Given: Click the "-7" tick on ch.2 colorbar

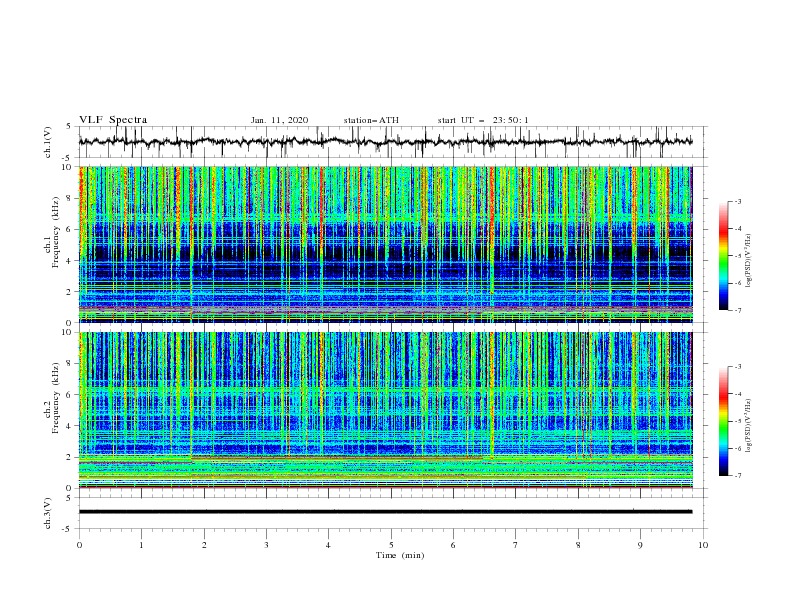Looking at the screenshot, I should [737, 476].
